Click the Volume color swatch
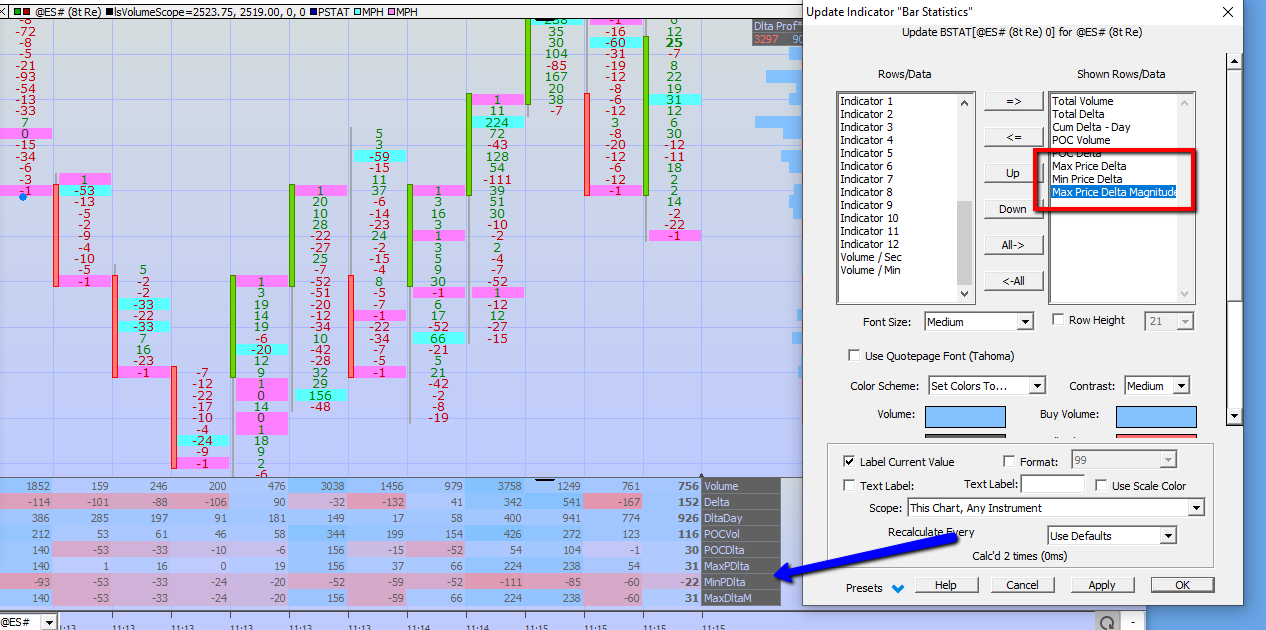1266x630 pixels. [965, 416]
